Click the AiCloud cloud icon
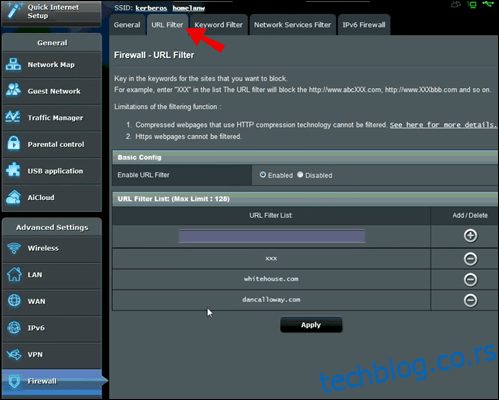Screen dimensions: 499x400 (13, 197)
